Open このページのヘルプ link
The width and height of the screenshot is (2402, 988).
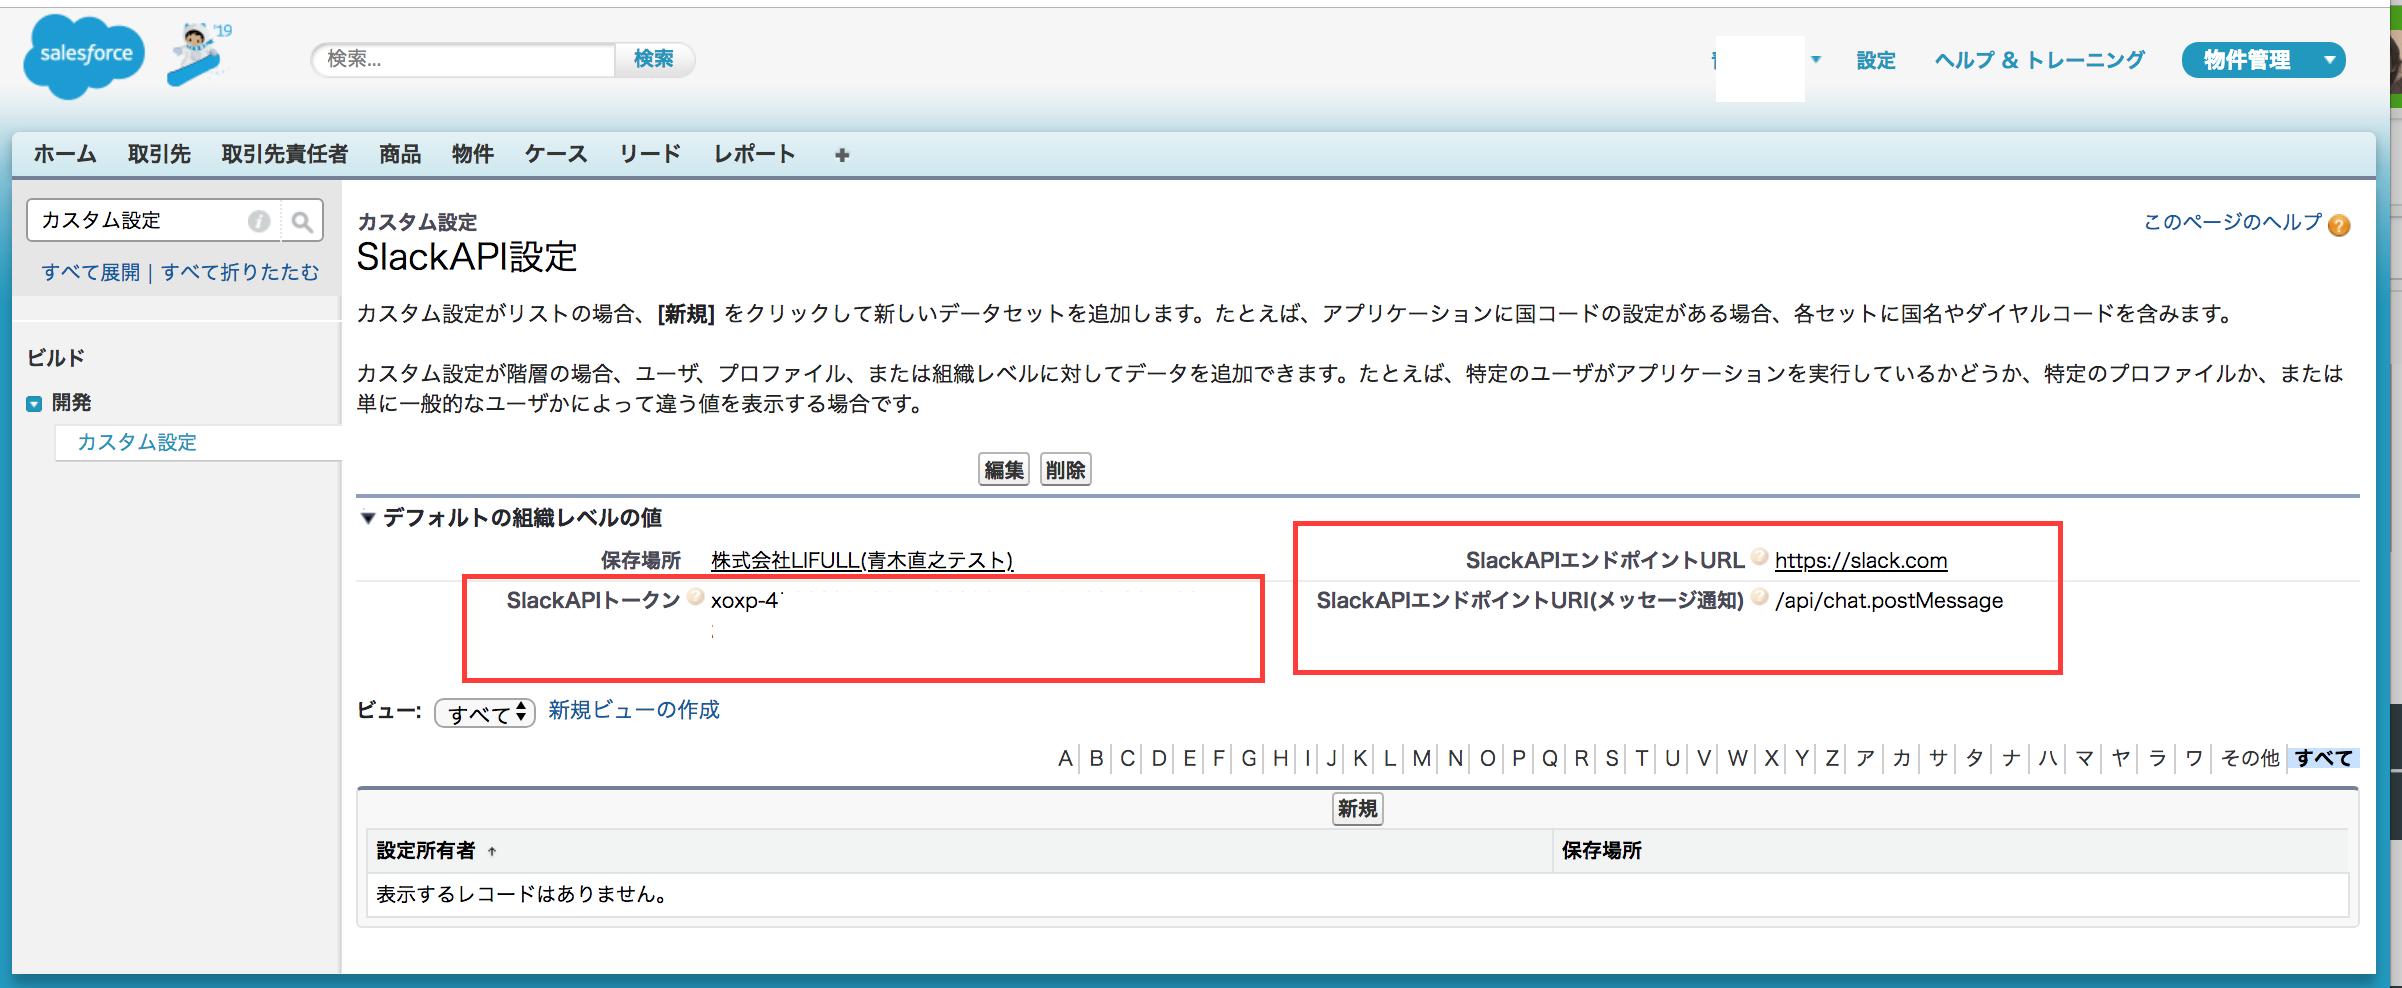(2233, 222)
